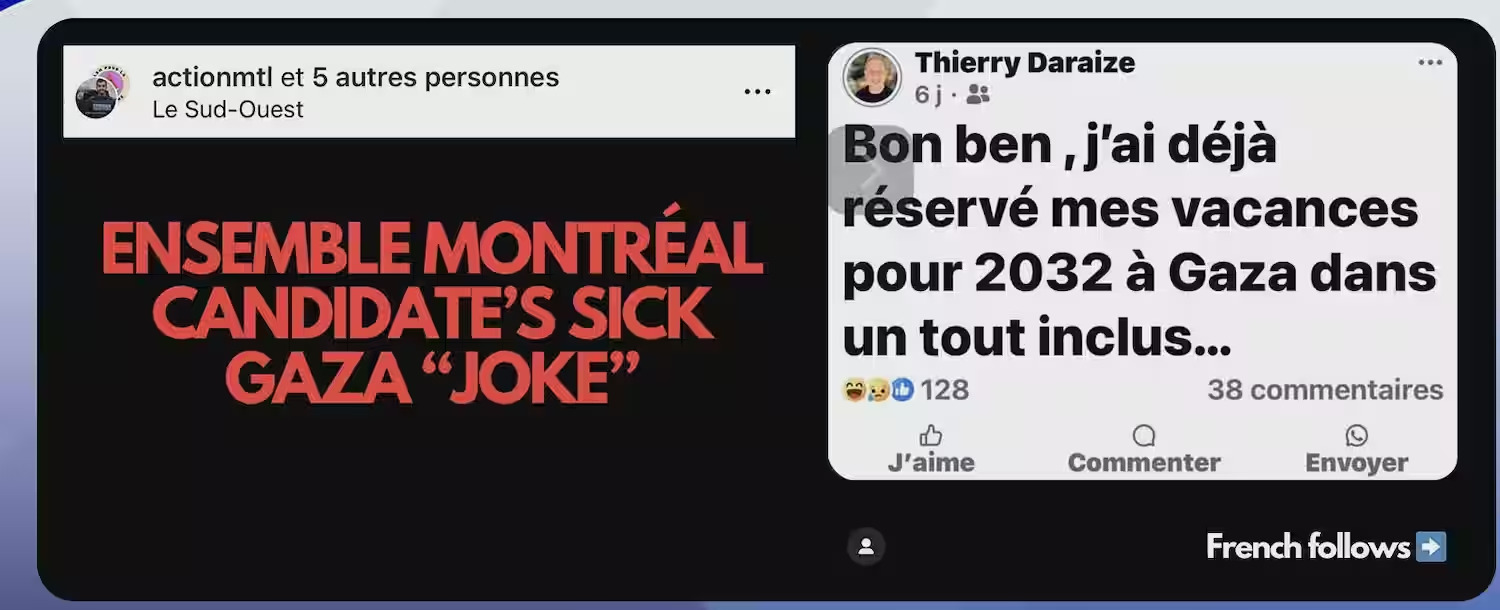Open the actionmtl account link
Viewport: 1500px width, 610px height.
click(x=212, y=77)
